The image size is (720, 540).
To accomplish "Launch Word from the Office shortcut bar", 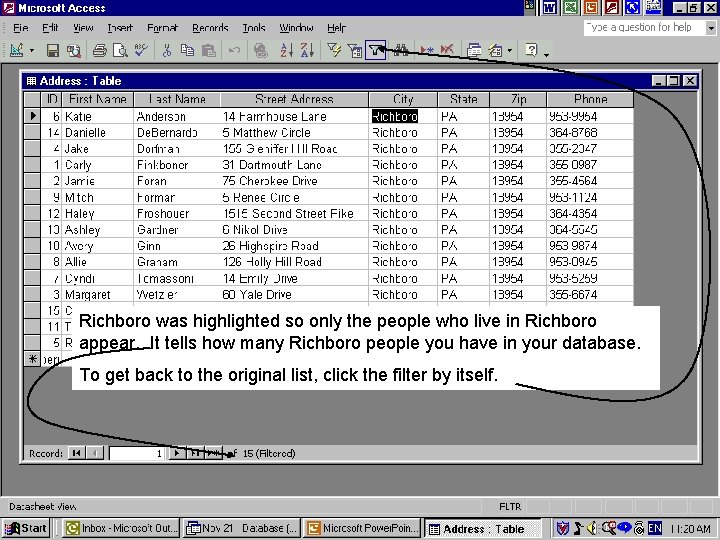I will (550, 8).
